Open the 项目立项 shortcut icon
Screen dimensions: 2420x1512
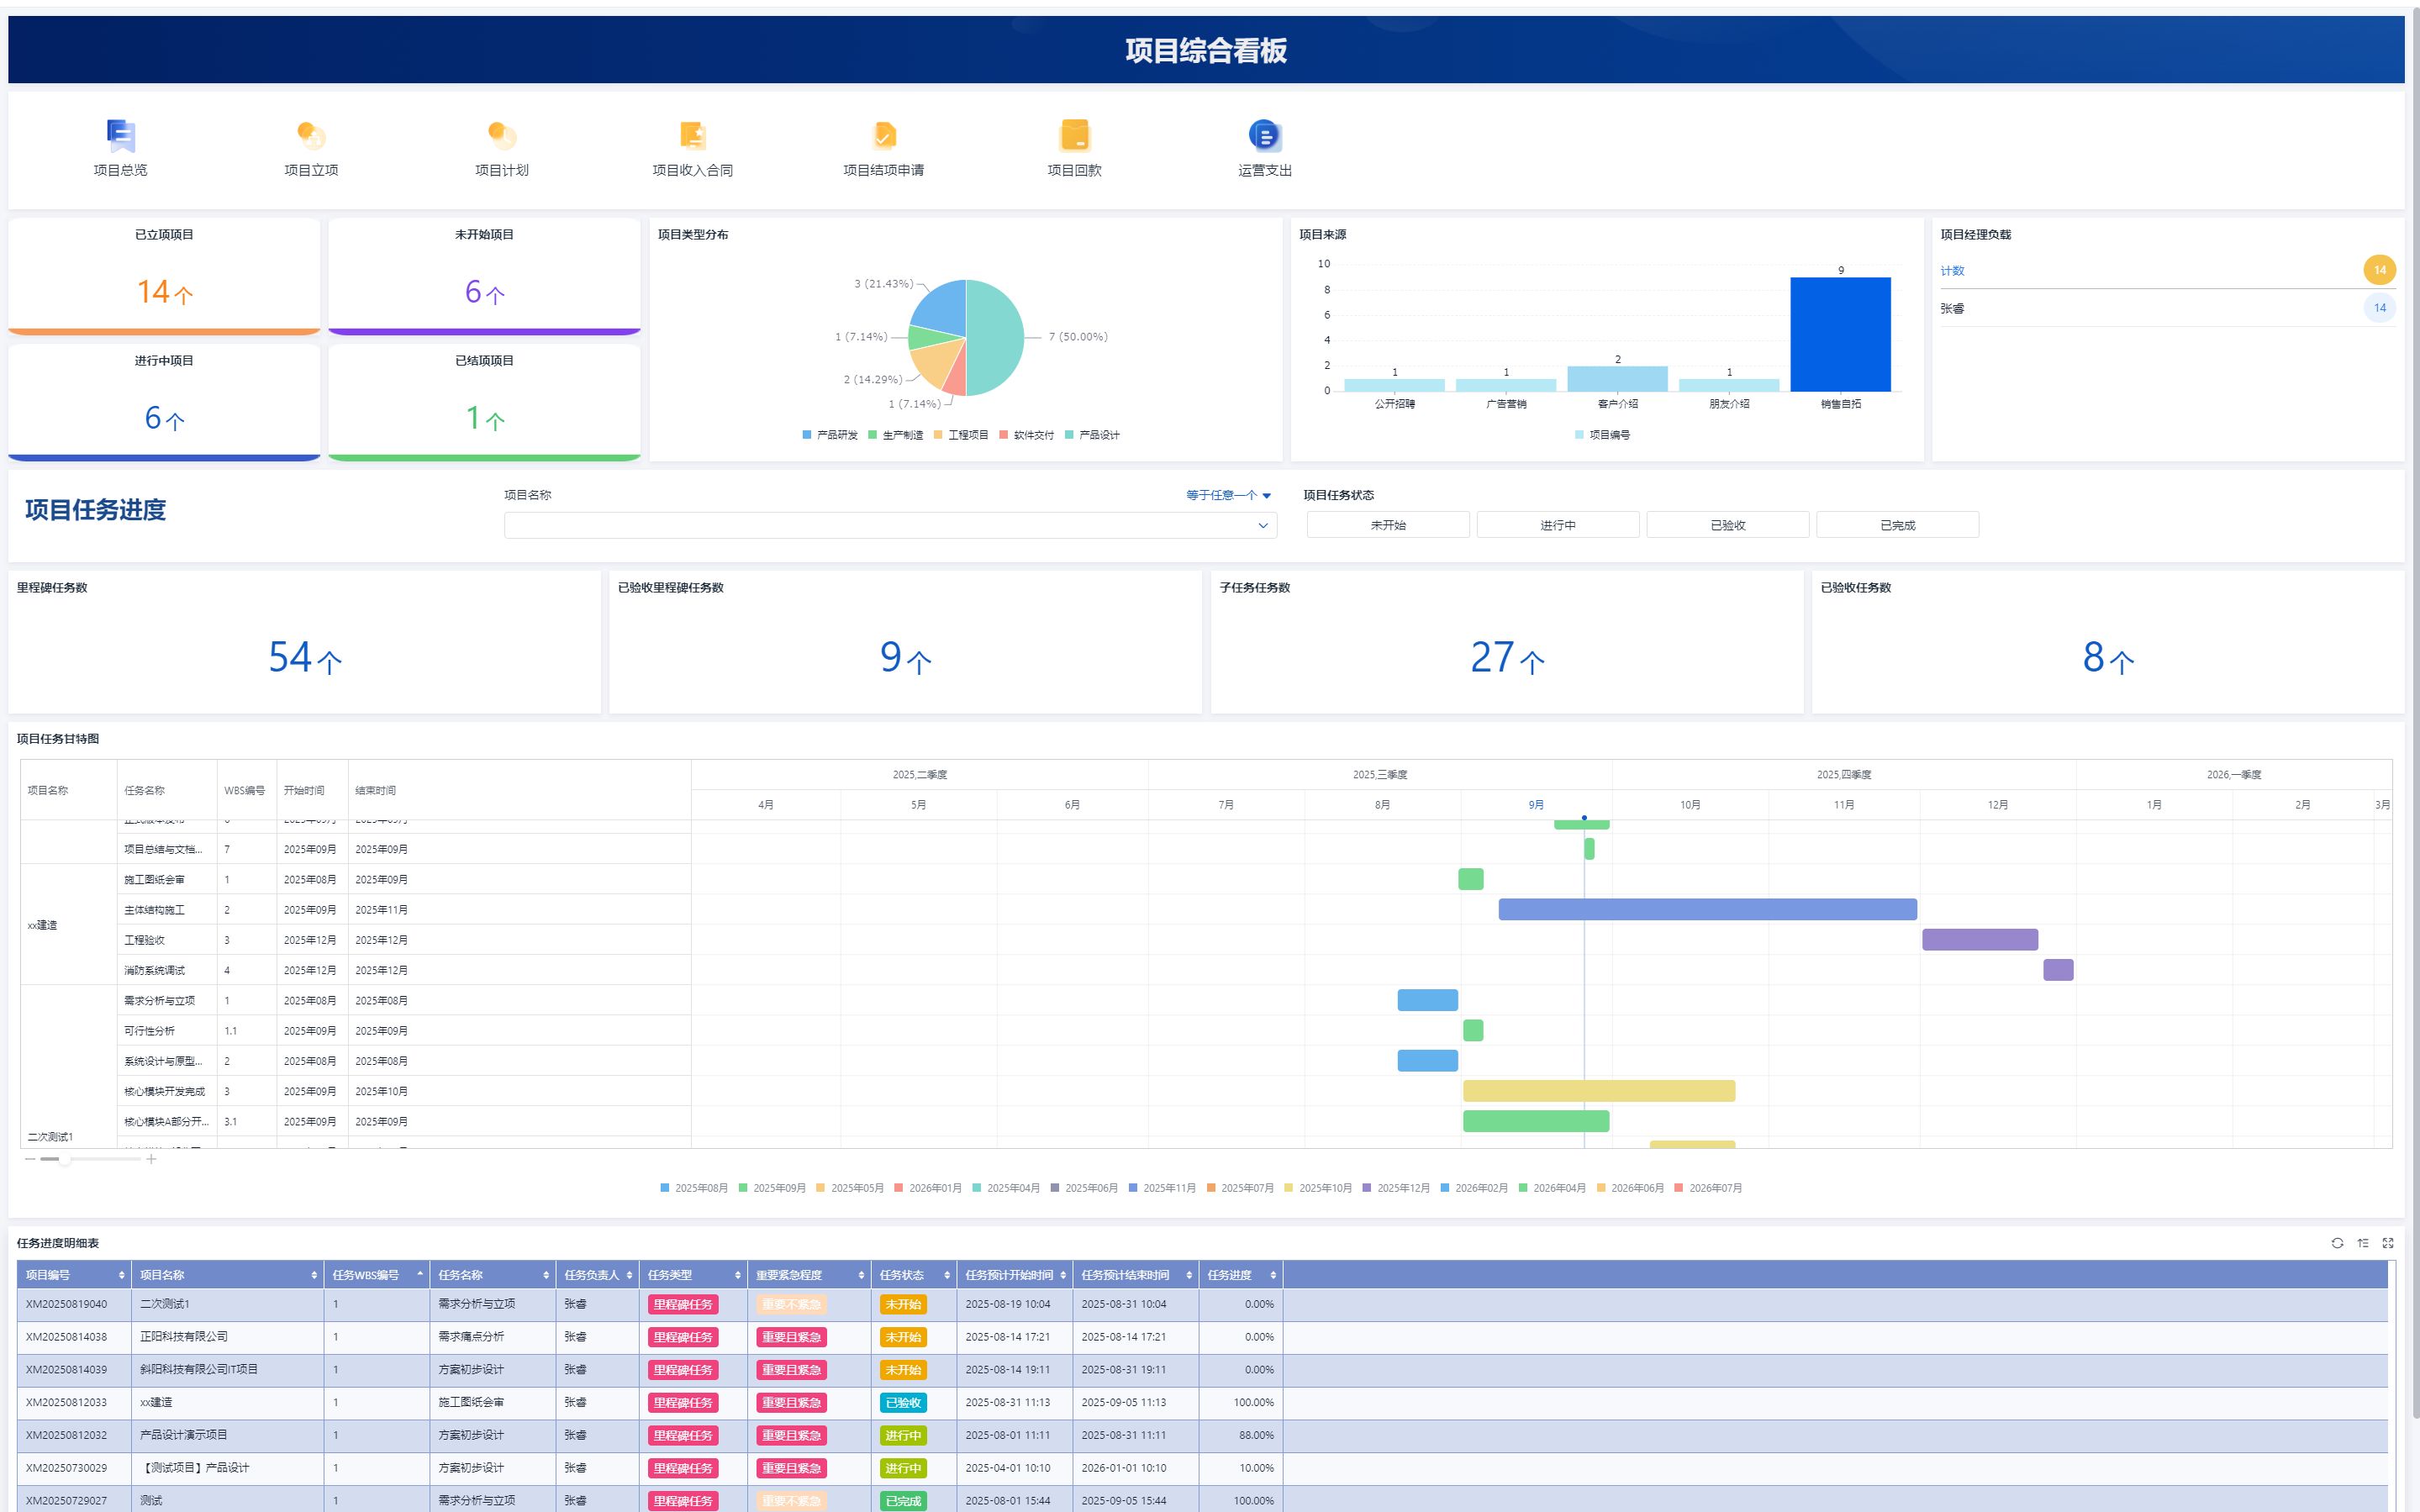[311, 136]
